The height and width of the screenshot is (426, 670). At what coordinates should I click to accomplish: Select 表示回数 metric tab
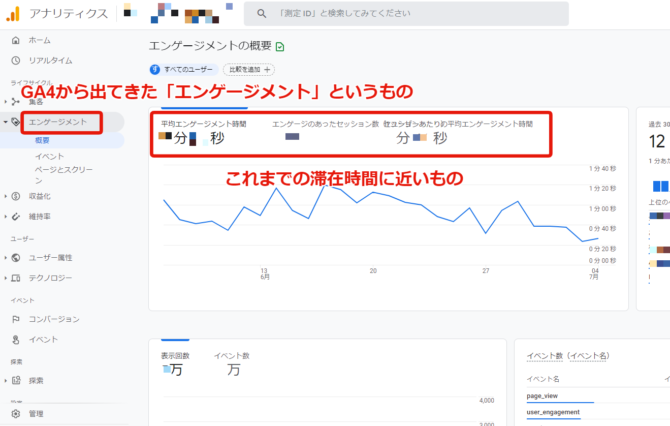pos(175,364)
